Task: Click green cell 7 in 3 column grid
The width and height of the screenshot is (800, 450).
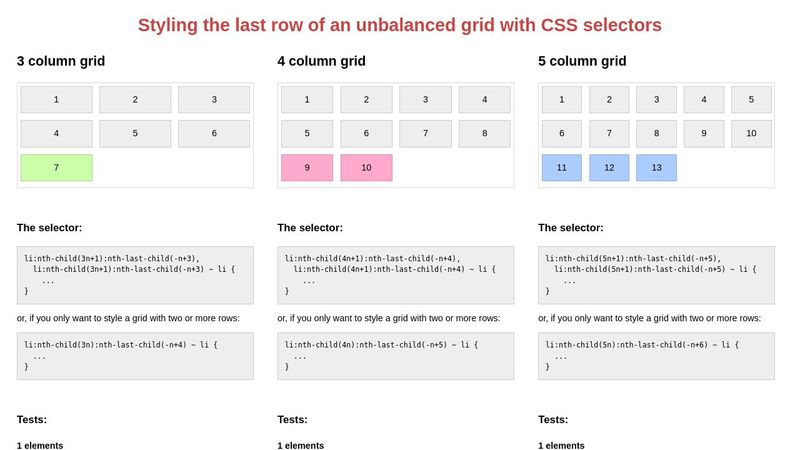Action: click(56, 167)
